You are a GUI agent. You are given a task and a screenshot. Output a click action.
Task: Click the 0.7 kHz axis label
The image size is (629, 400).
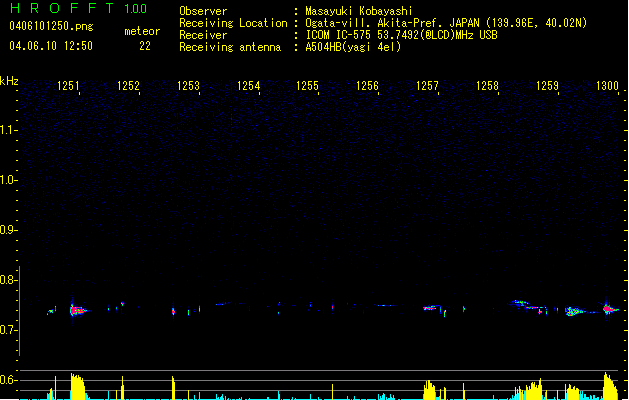(x=7, y=330)
